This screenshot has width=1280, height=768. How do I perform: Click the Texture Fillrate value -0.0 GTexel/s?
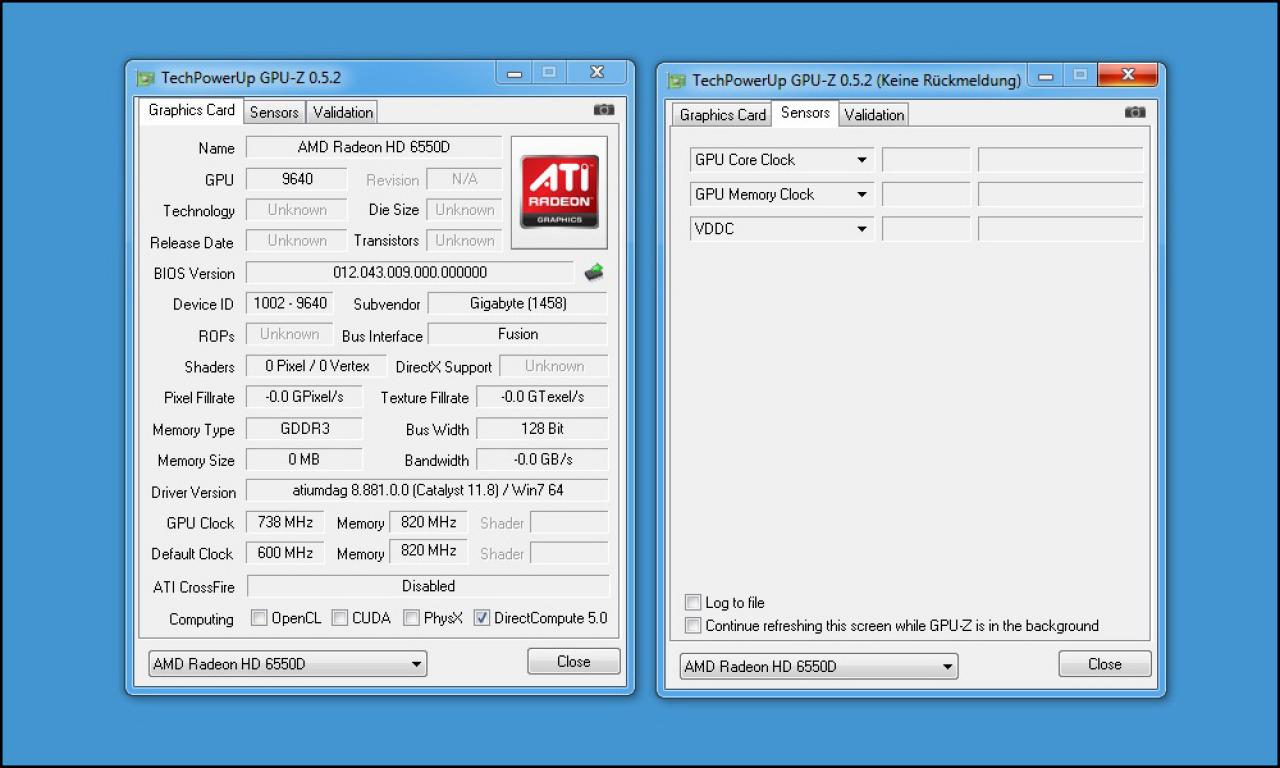(542, 397)
